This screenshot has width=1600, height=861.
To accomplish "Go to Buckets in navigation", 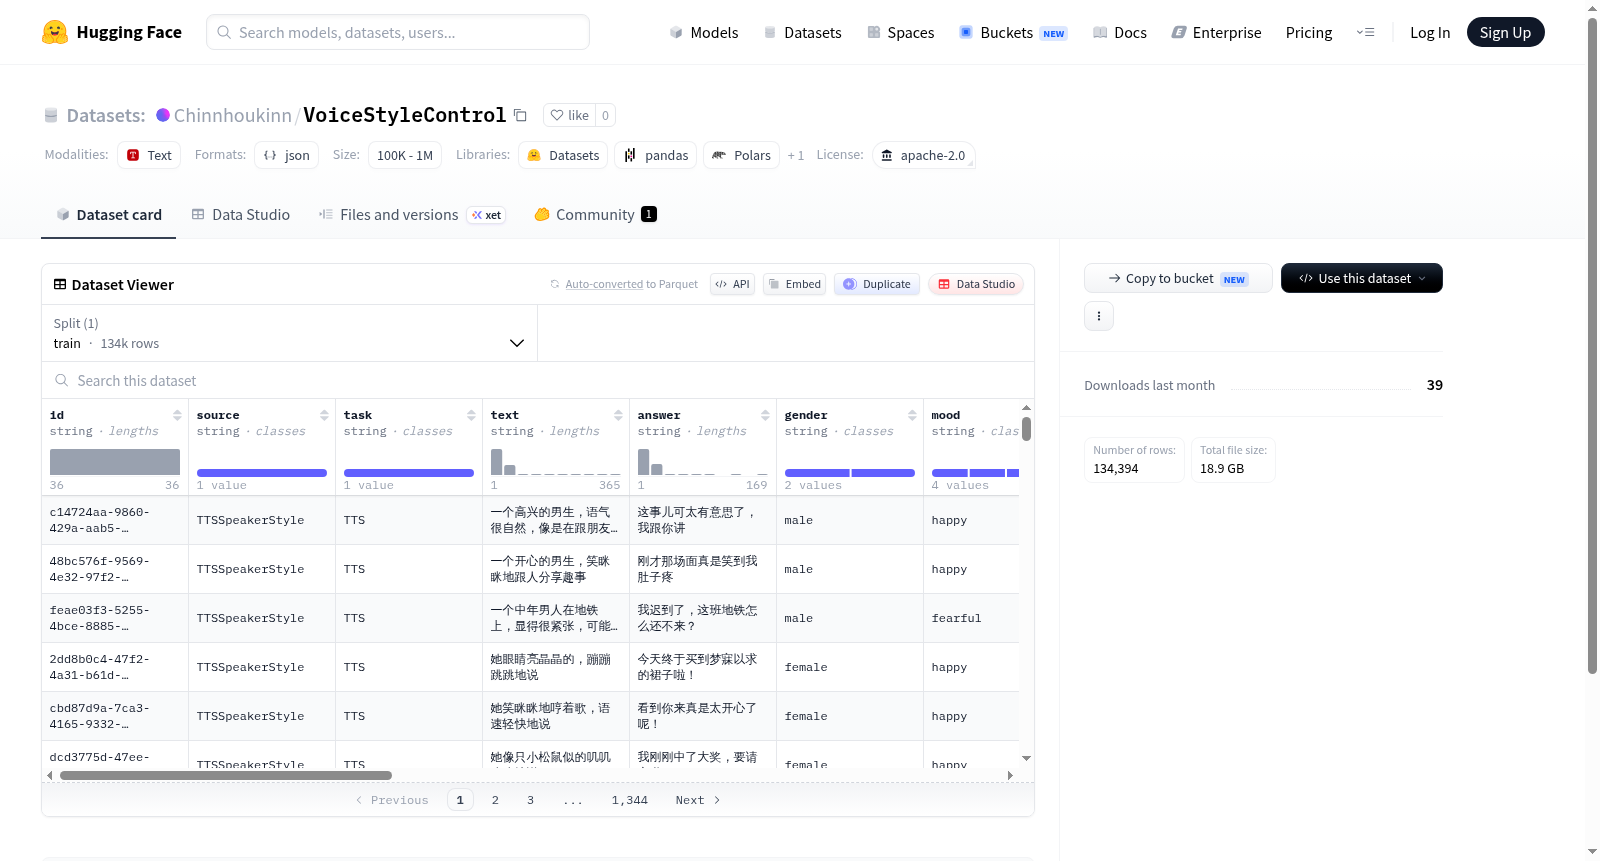I will click(x=1013, y=33).
